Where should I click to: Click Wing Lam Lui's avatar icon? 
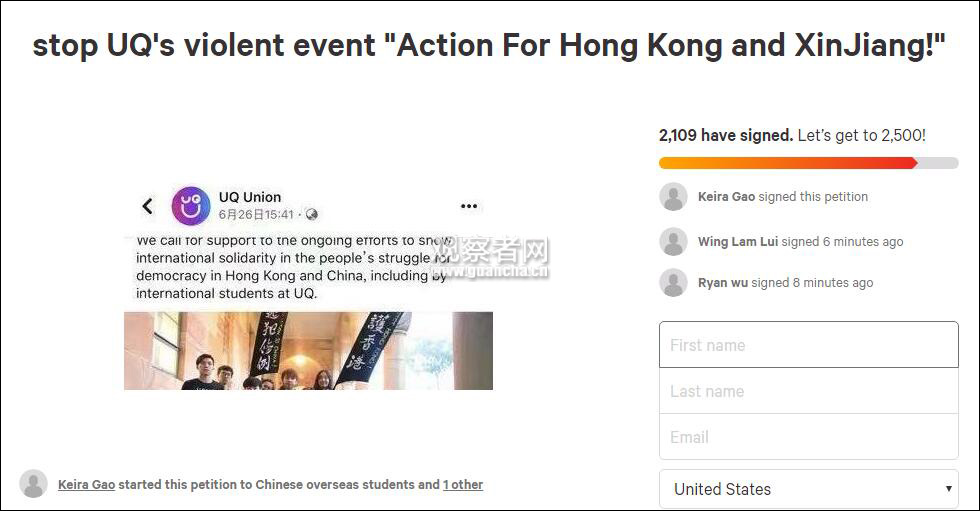(x=673, y=242)
